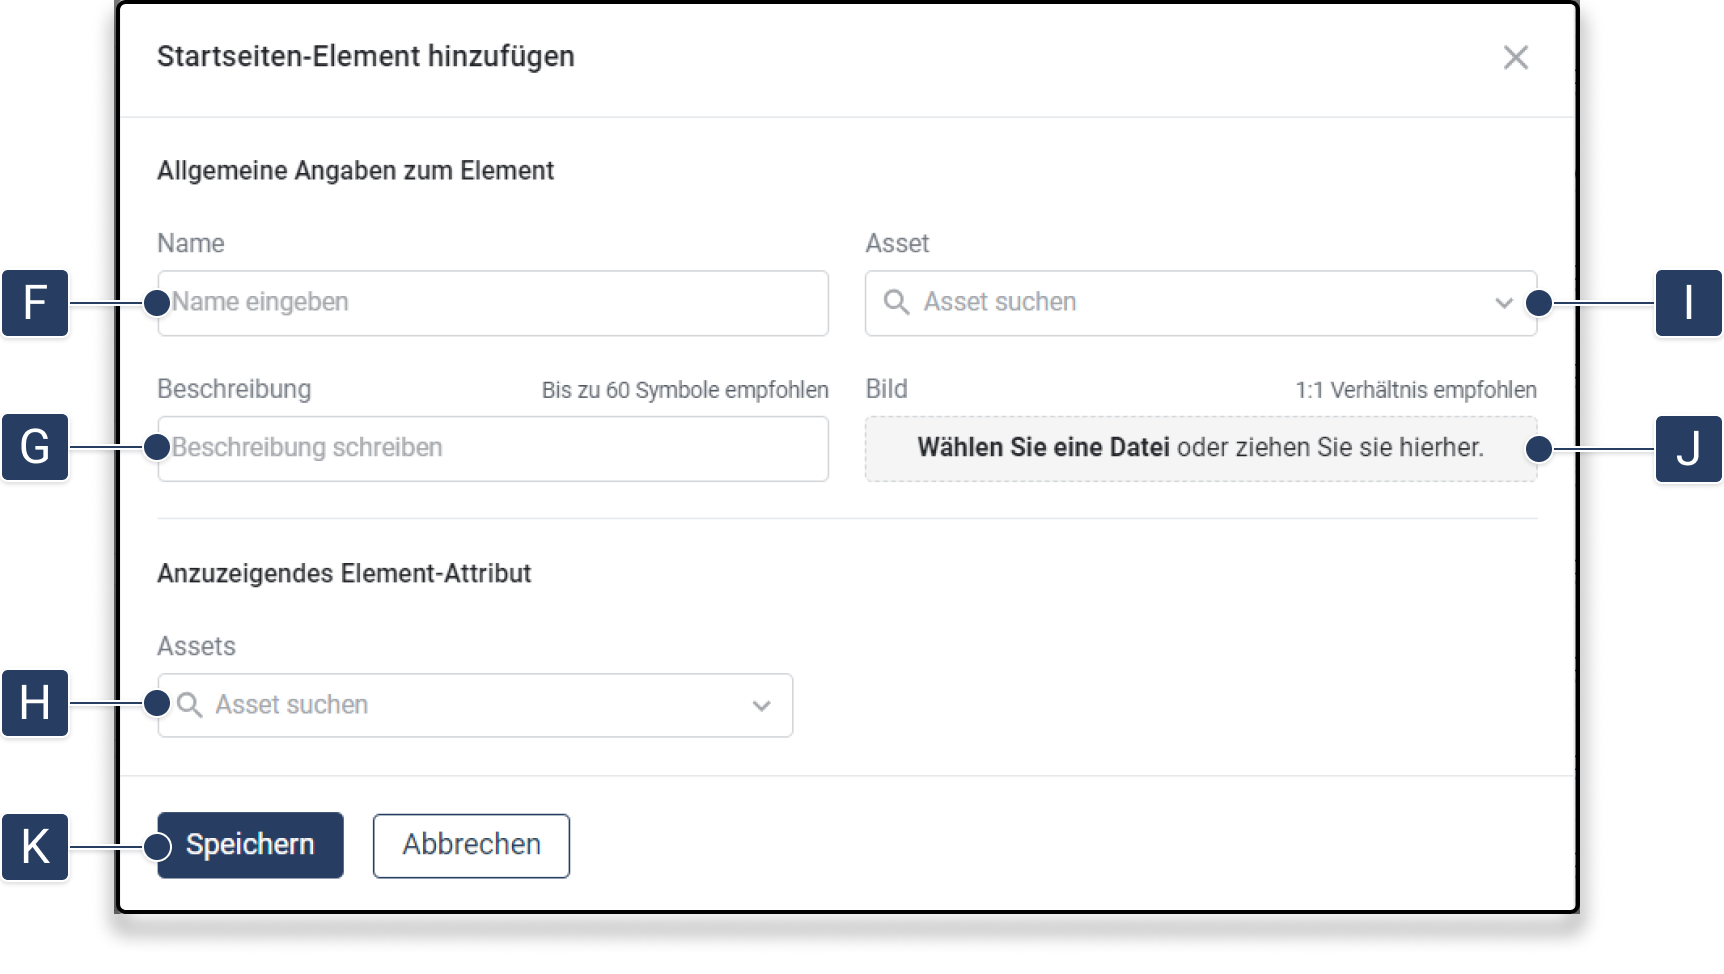Viewport: 1724px width, 974px height.
Task: Click the magnifier icon in Asset field
Action: pos(896,302)
